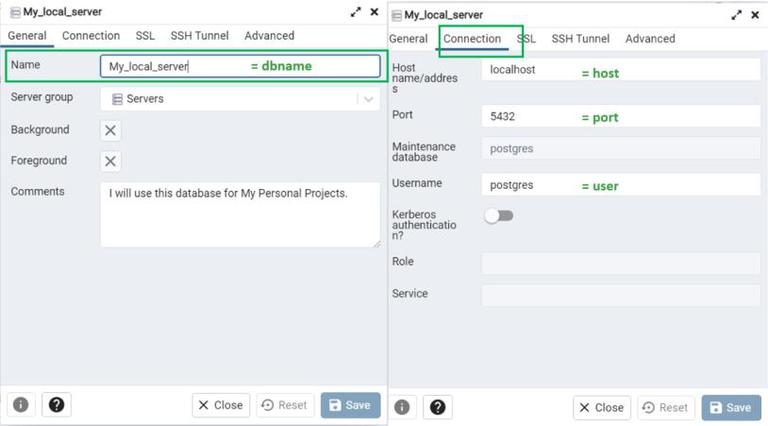This screenshot has width=768, height=426.
Task: Click the Save button in the left dialog
Action: [350, 405]
